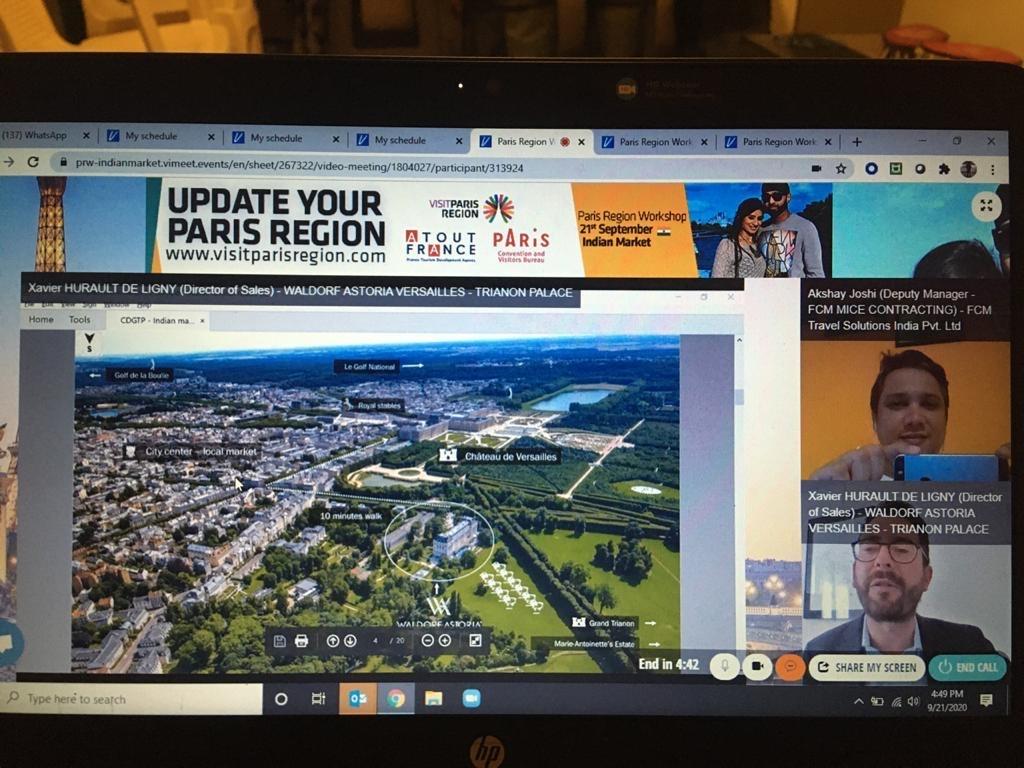Zoom in with the plus icon
This screenshot has width=1024, height=768.
[445, 641]
